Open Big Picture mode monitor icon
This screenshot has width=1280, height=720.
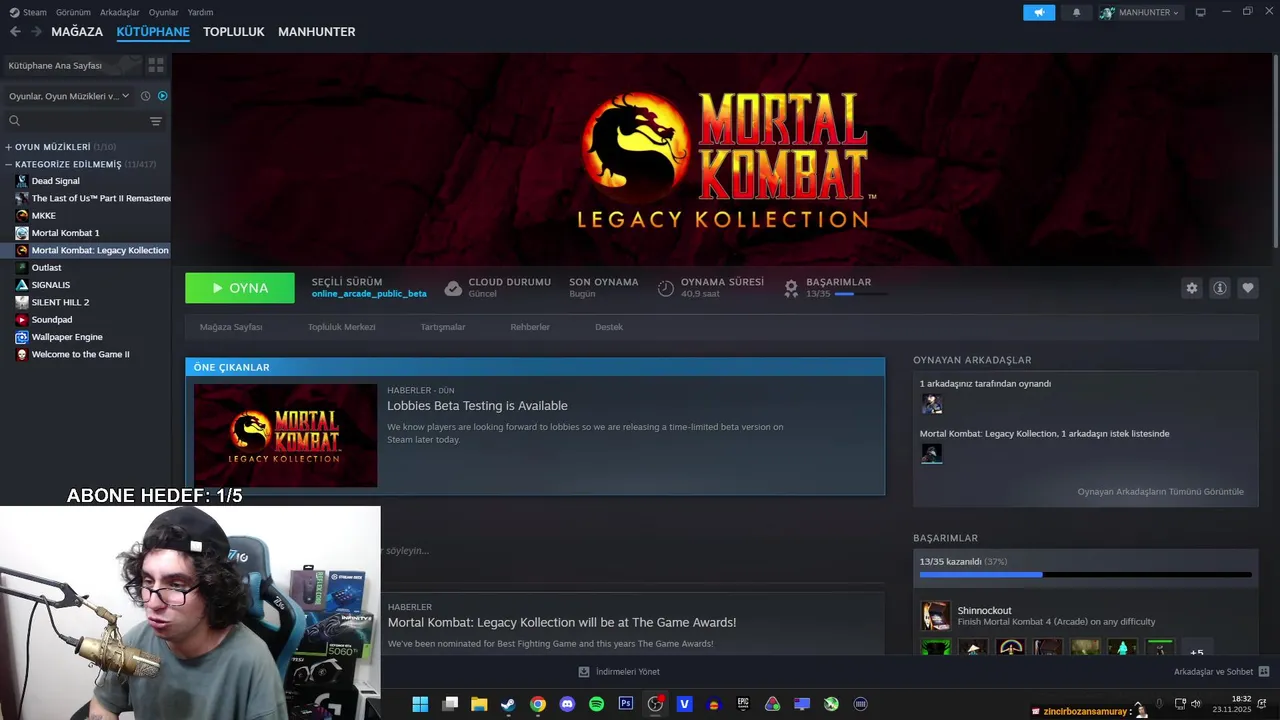pyautogui.click(x=1200, y=12)
